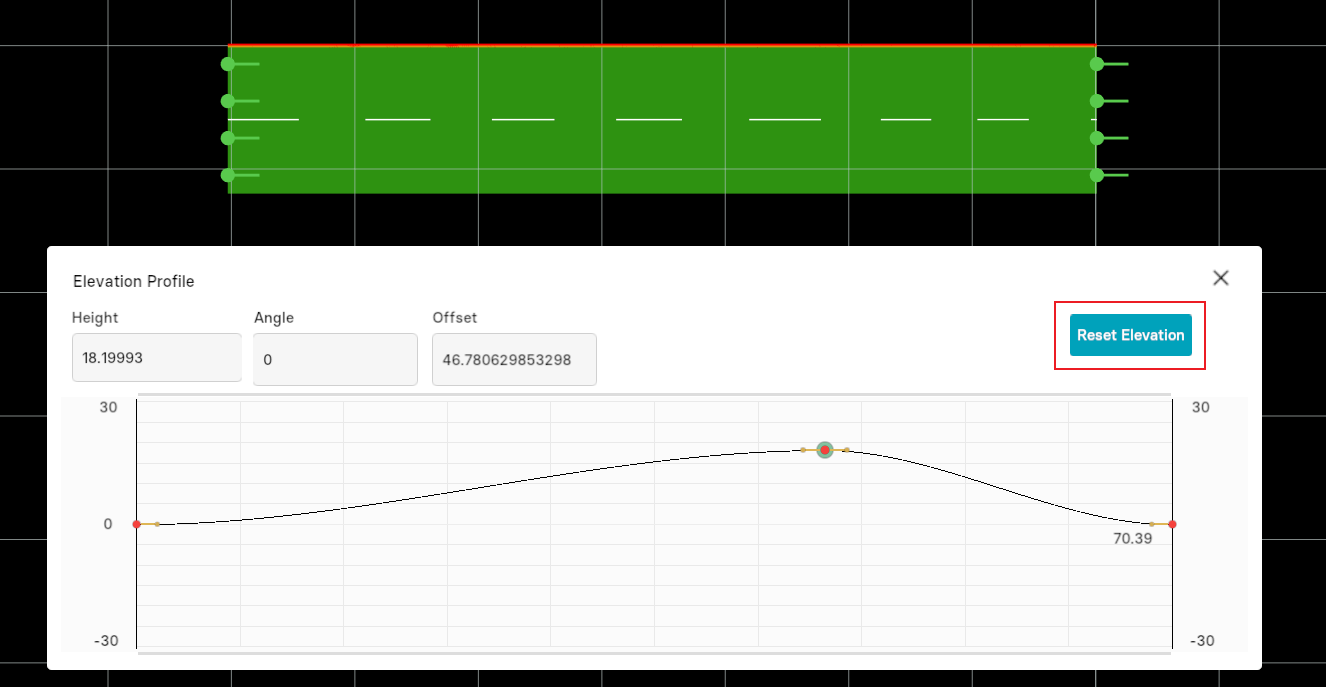Click left tangent handle of peak point
This screenshot has height=687, width=1326.
tap(803, 450)
